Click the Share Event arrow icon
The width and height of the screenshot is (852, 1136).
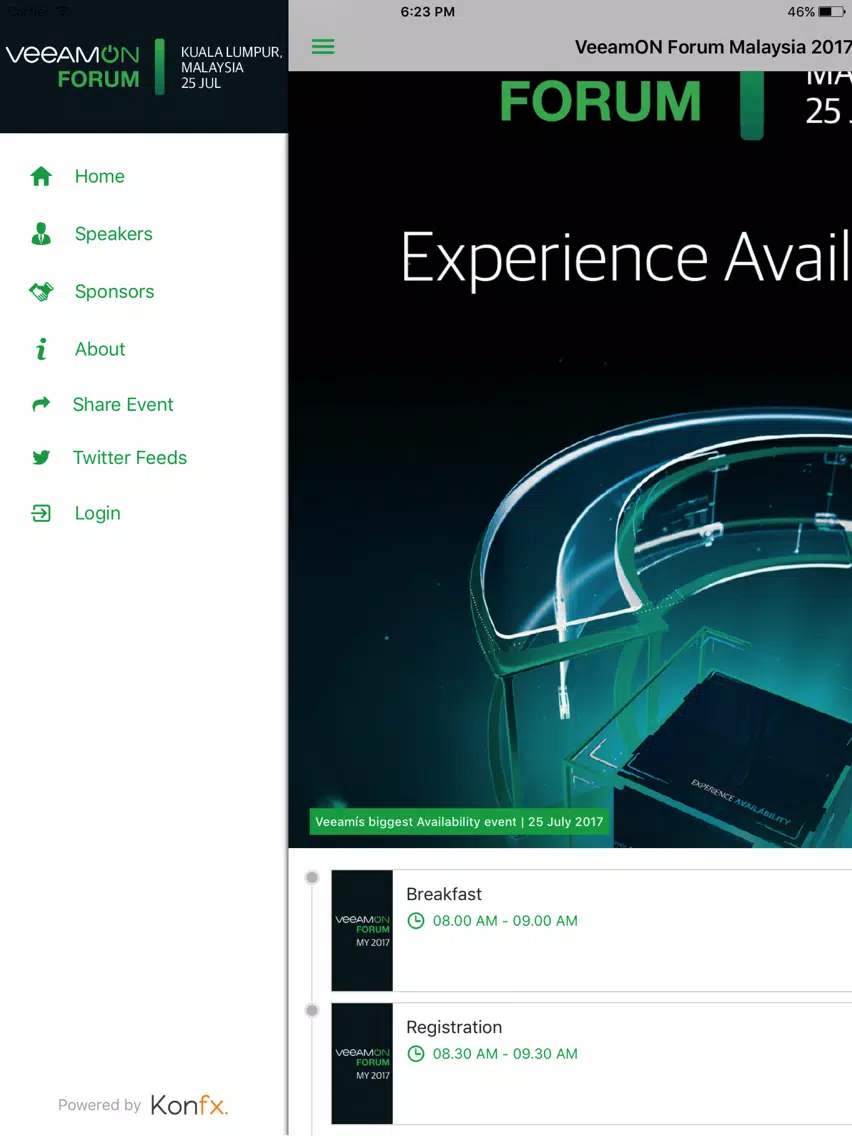click(x=41, y=404)
